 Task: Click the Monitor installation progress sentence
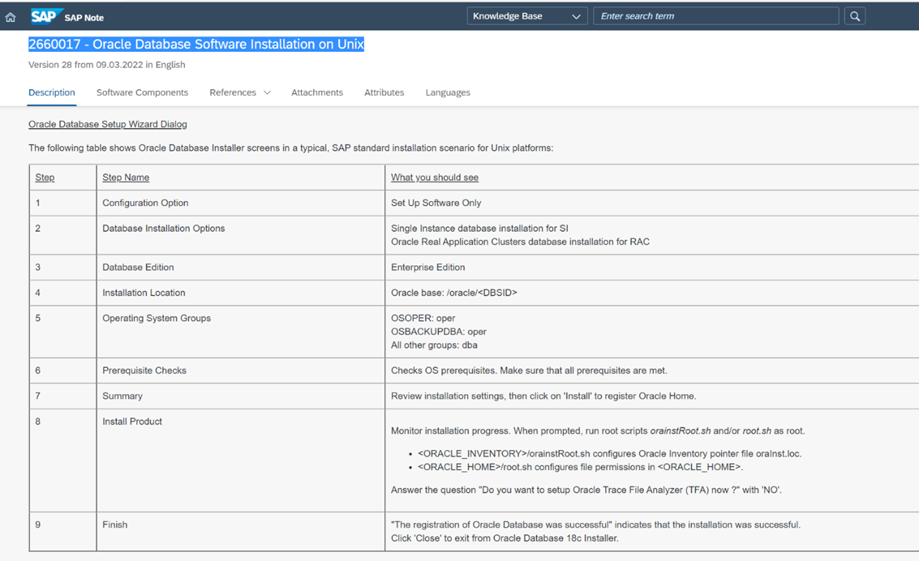tap(598, 431)
